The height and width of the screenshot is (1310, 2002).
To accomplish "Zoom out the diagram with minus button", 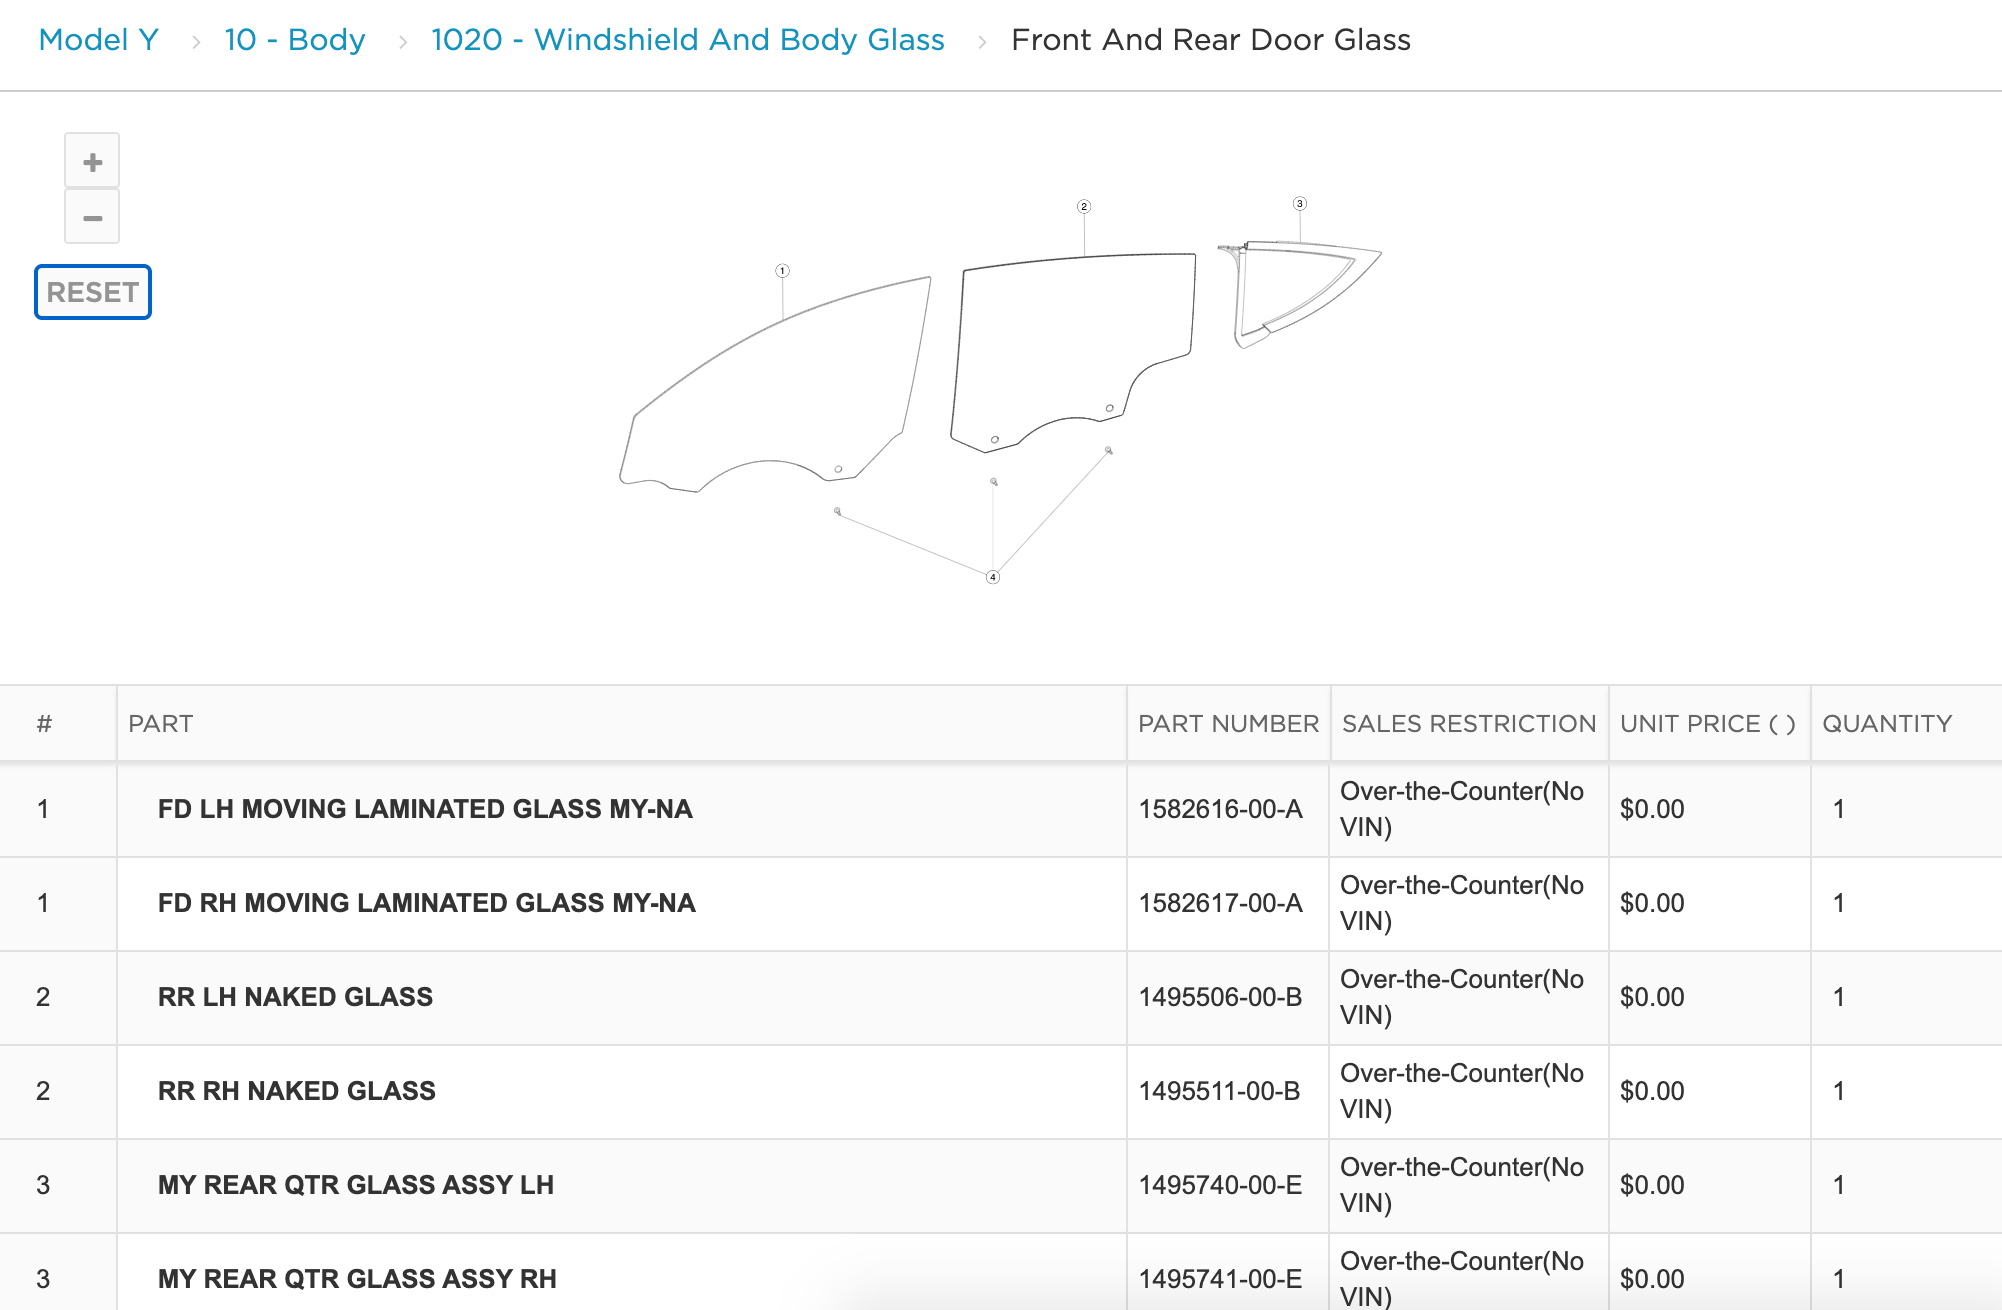I will tap(92, 217).
